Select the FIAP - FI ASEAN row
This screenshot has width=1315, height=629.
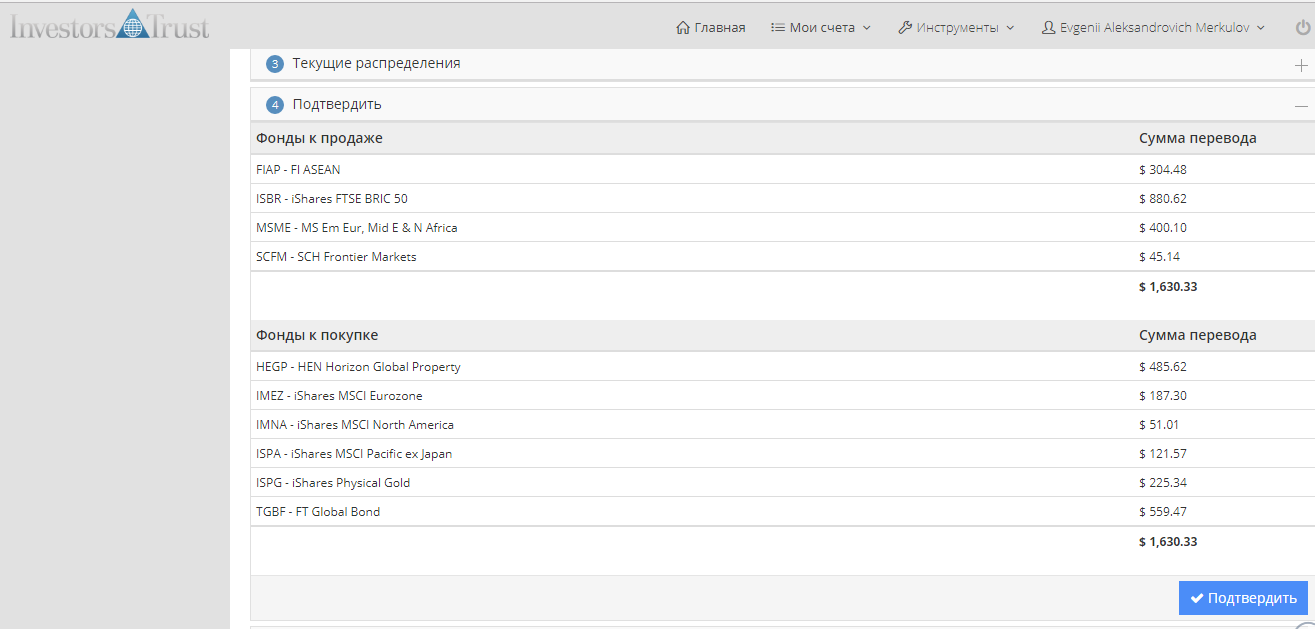click(x=782, y=169)
